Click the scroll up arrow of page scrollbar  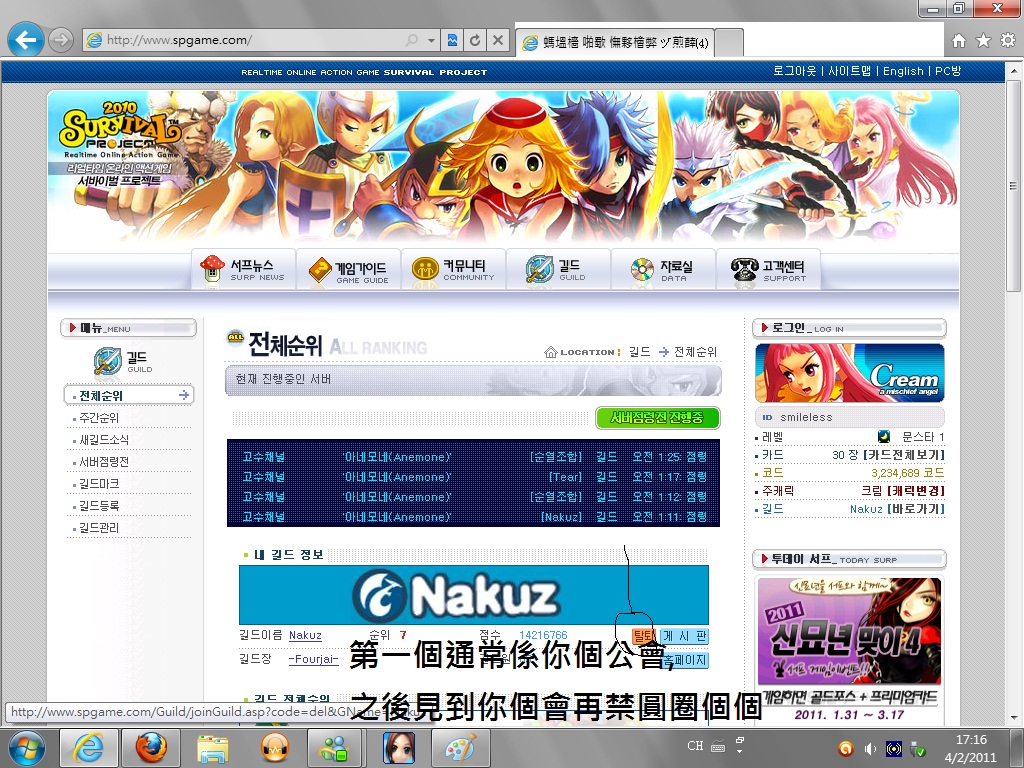[1014, 70]
